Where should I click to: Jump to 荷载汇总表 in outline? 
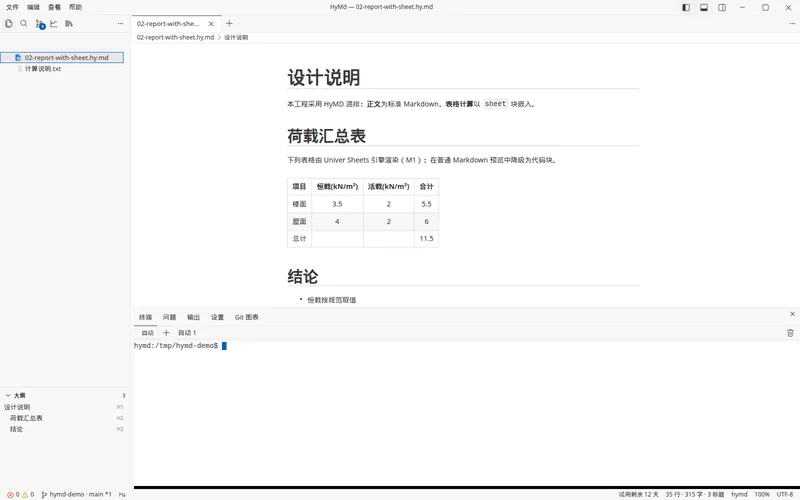click(26, 418)
